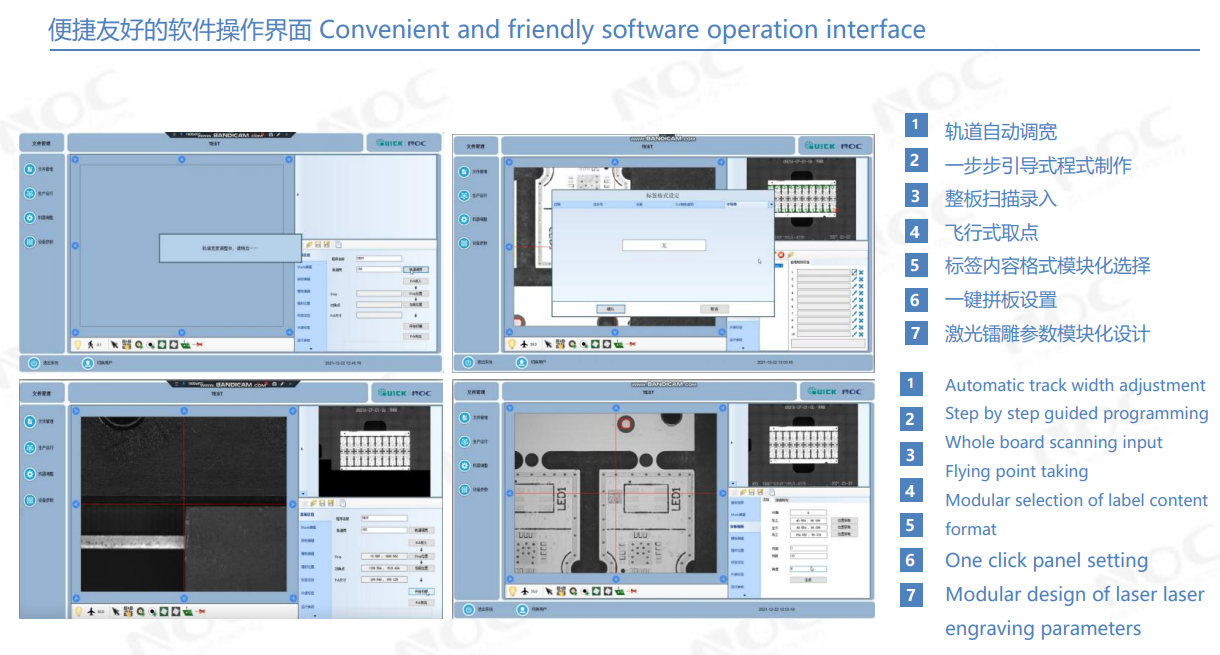Image resolution: width=1220 pixels, height=655 pixels.
Task: Click the save disk icon in top-left screenshot panel
Action: [x=318, y=244]
